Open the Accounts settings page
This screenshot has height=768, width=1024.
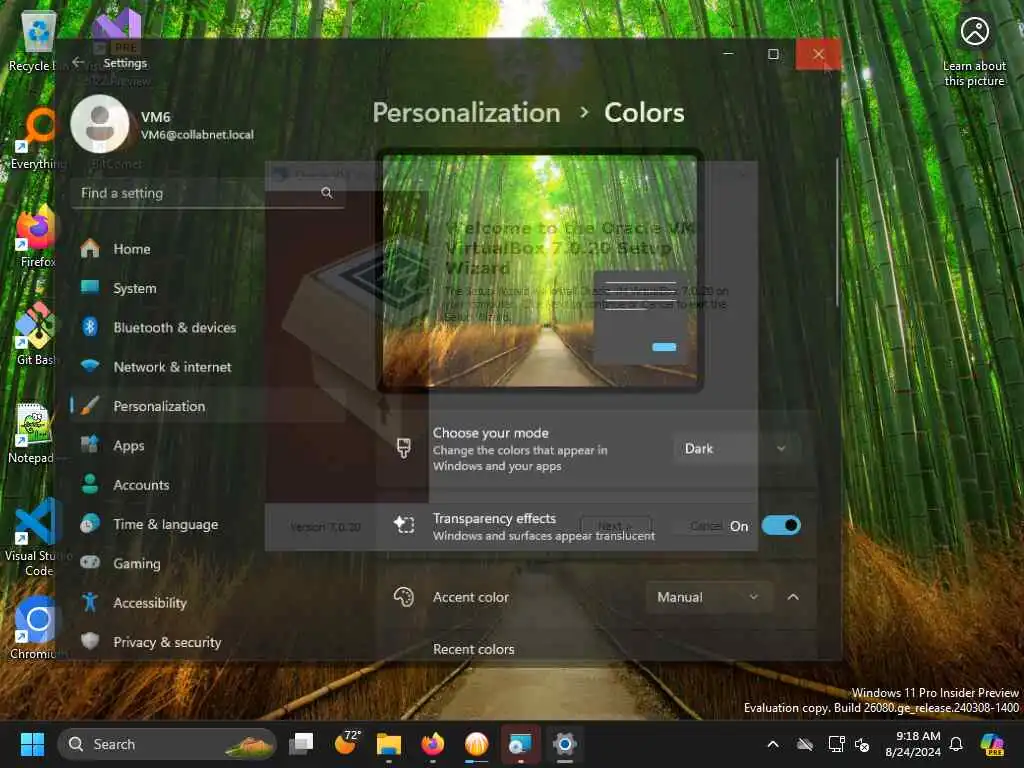click(x=208, y=485)
